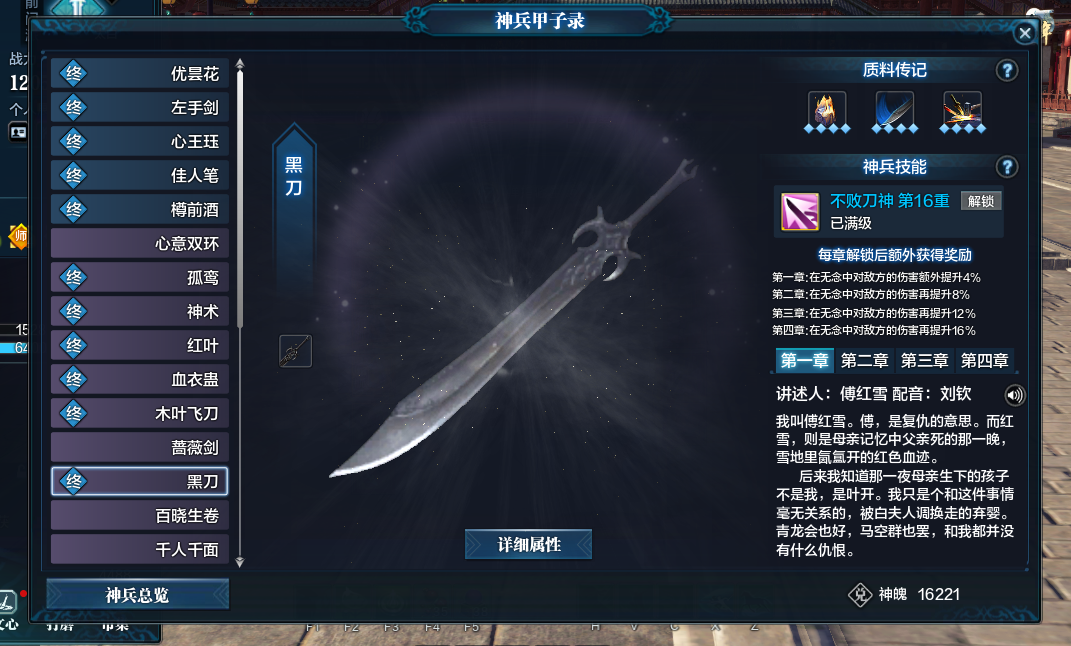Select the small black blade thumbnail
Screen dimensions: 1071x646
click(296, 351)
